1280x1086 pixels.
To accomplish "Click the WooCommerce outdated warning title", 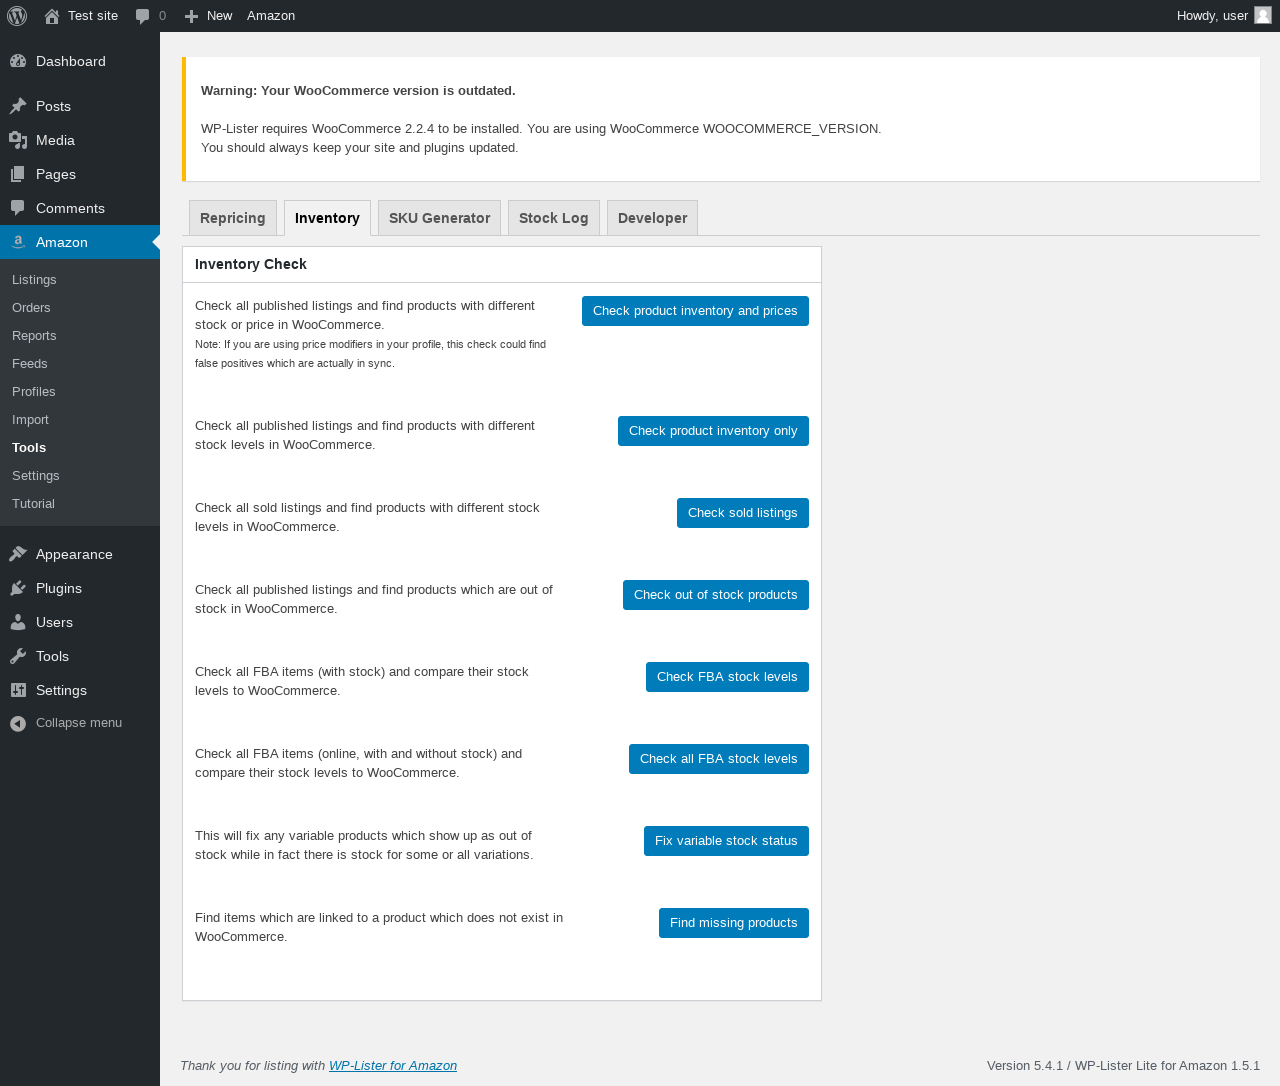I will [358, 91].
